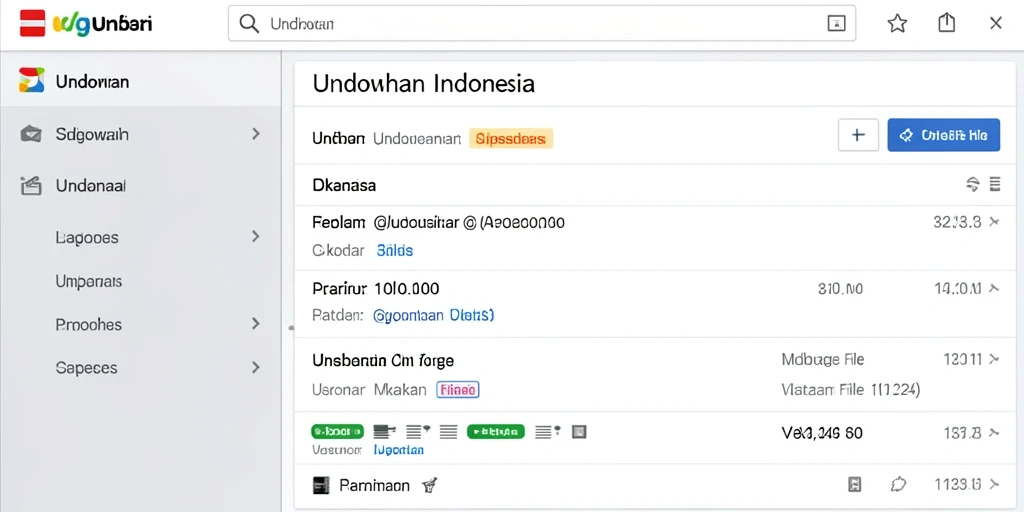Click the Mdbuage File text
Image resolution: width=1024 pixels, height=512 pixels.
click(x=822, y=359)
